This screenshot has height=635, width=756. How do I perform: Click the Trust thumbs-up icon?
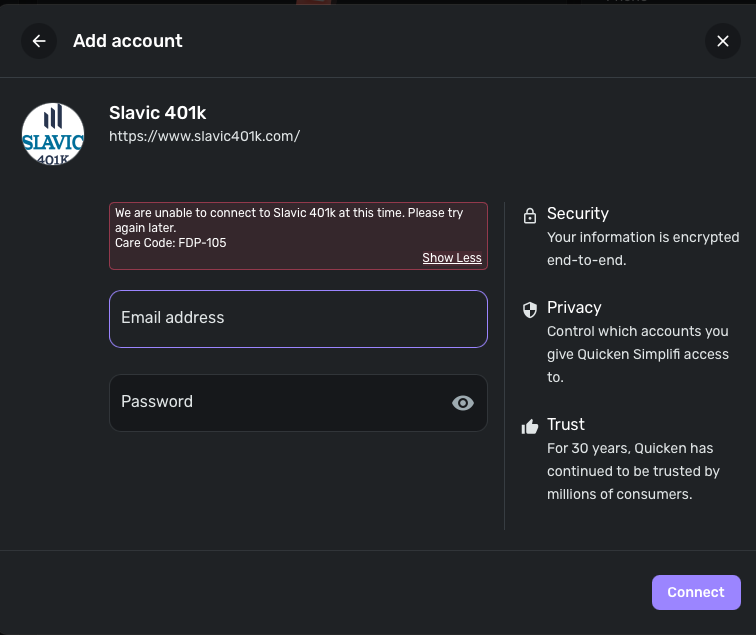coord(530,426)
